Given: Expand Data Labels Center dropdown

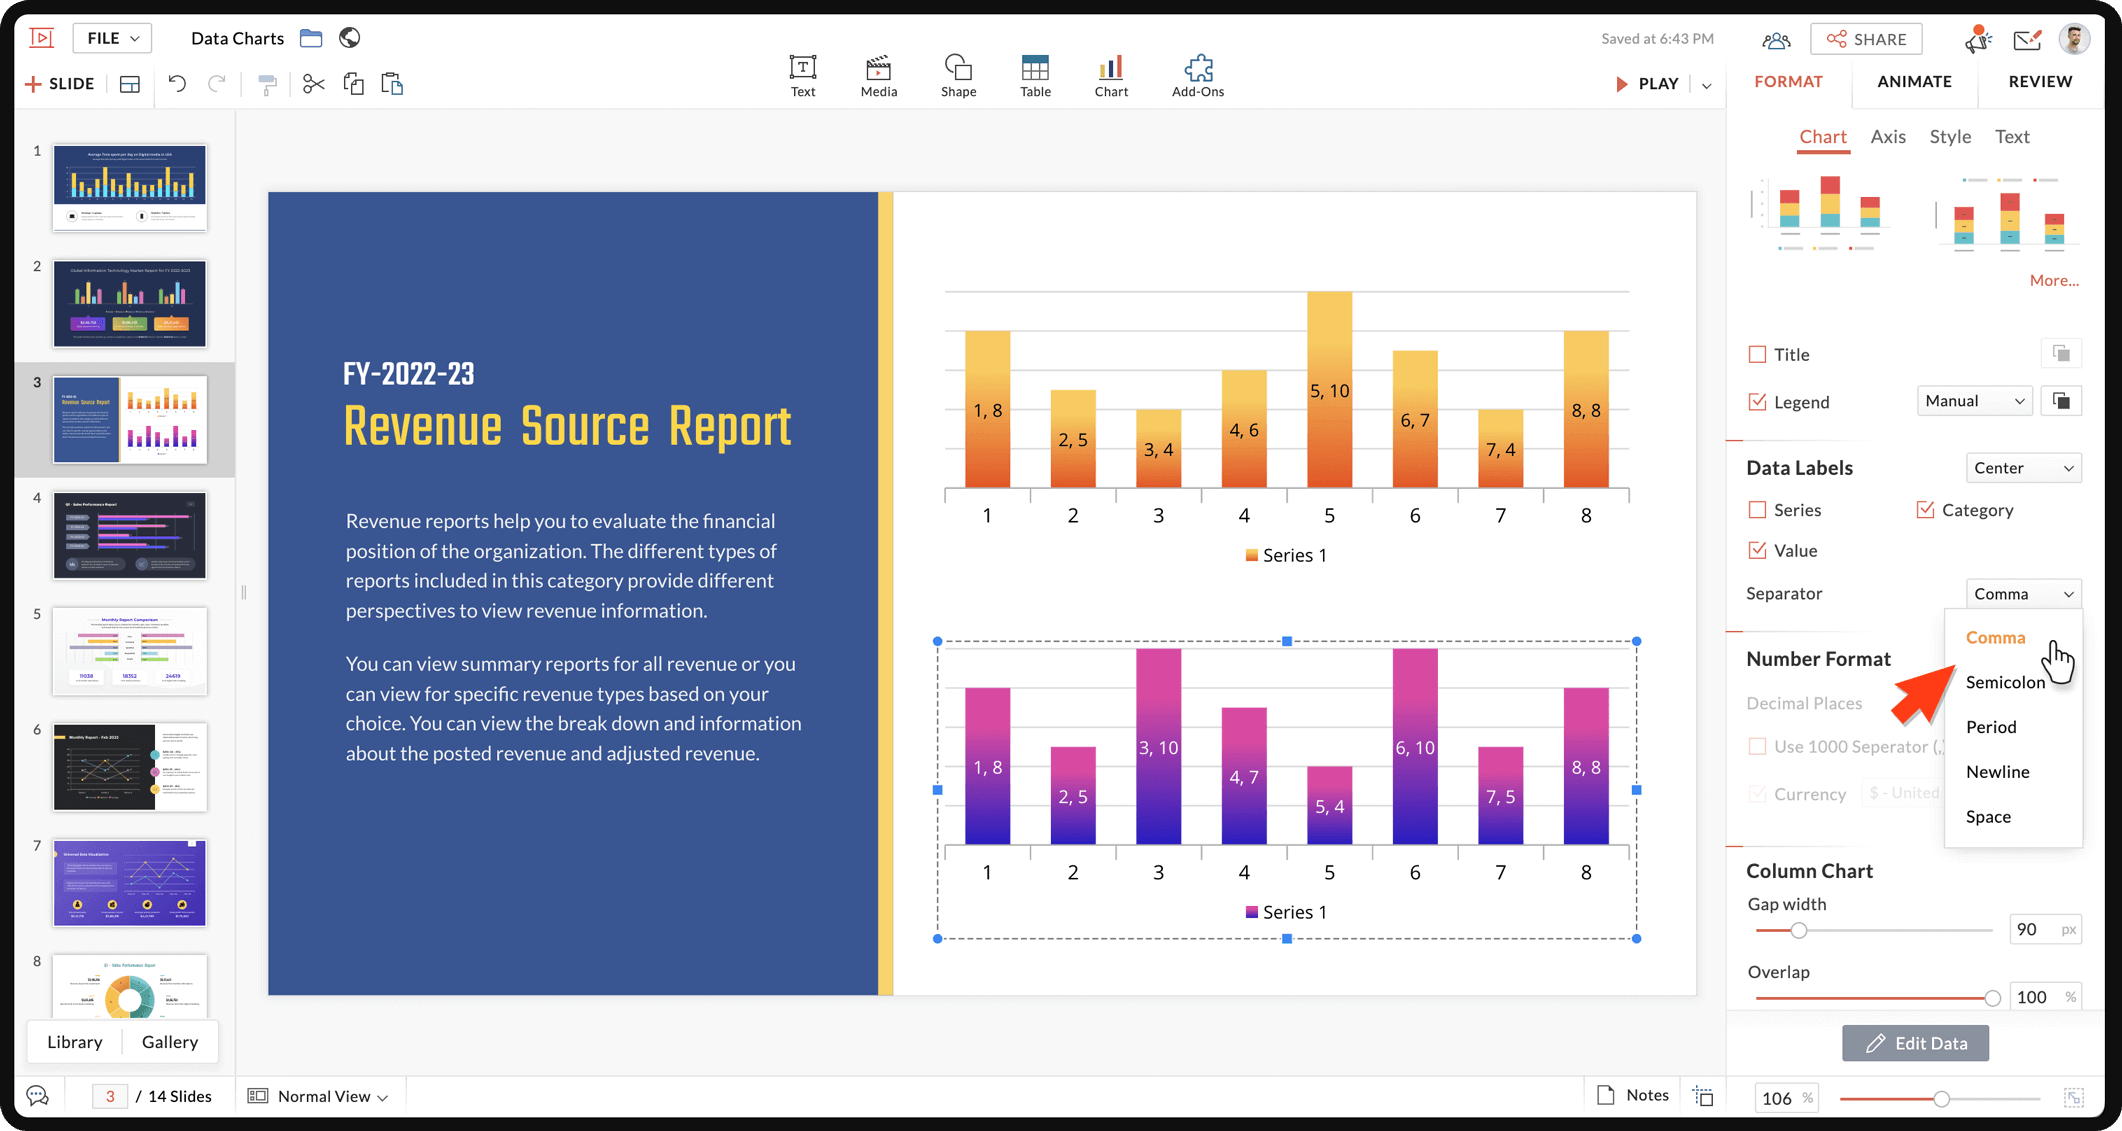Looking at the screenshot, I should 2023,468.
